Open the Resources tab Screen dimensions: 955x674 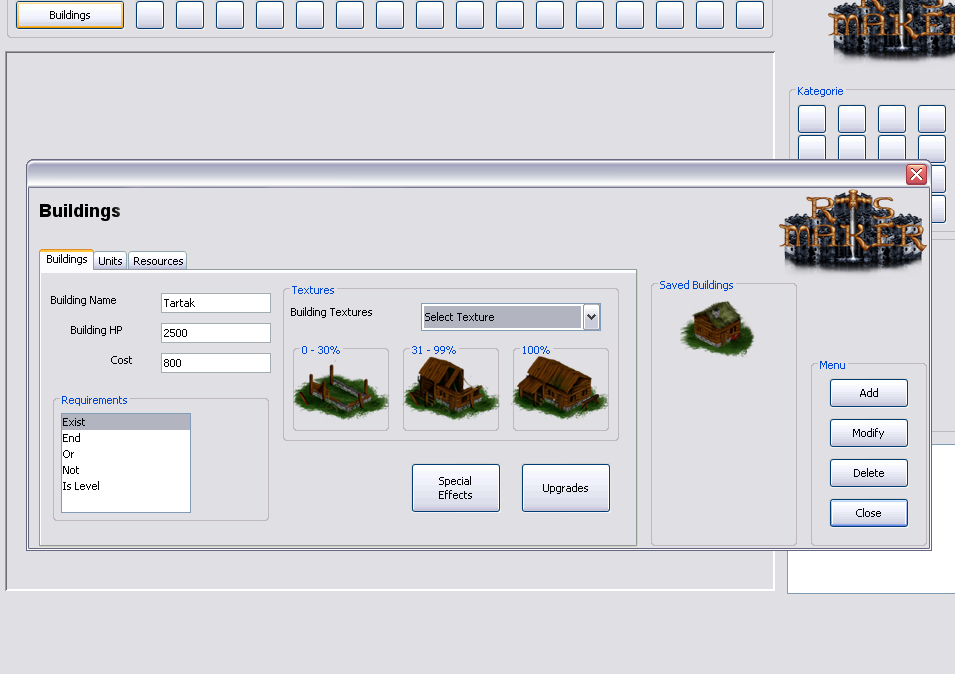pyautogui.click(x=157, y=260)
